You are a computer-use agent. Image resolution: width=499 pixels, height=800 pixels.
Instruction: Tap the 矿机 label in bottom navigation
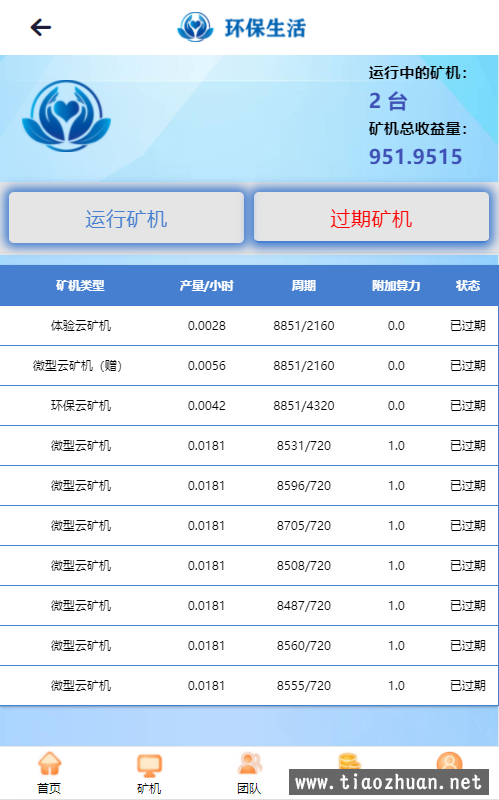[149, 788]
